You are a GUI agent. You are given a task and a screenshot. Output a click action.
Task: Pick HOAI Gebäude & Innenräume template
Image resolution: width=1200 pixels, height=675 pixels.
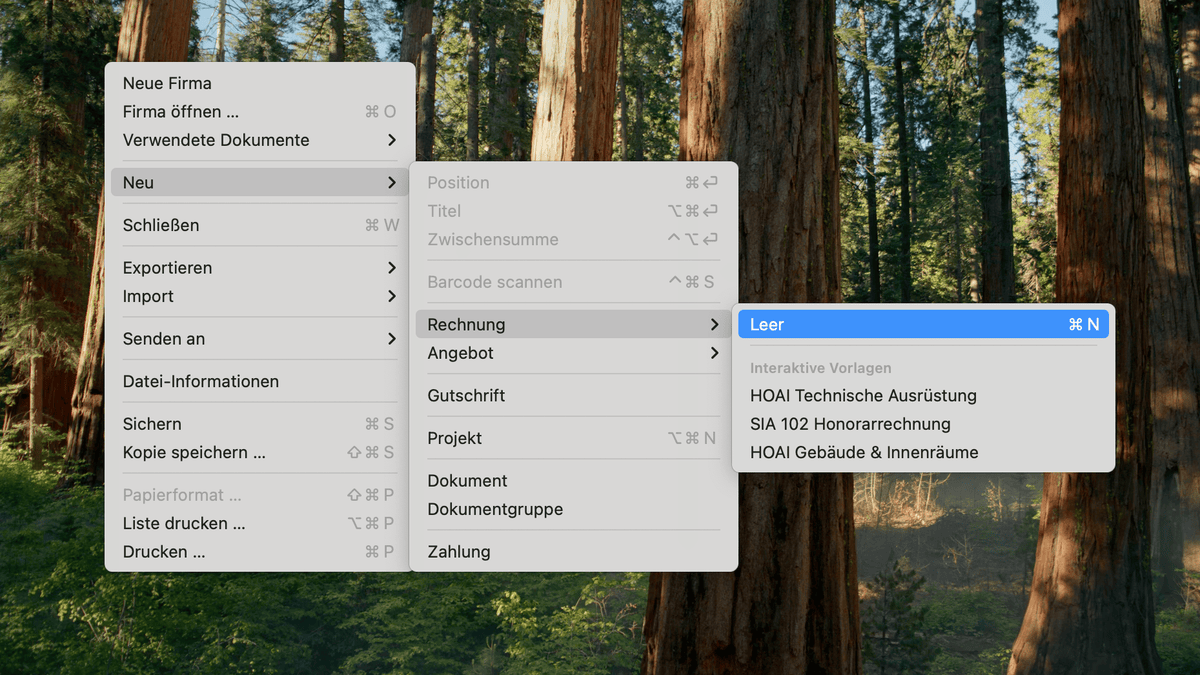click(x=923, y=452)
